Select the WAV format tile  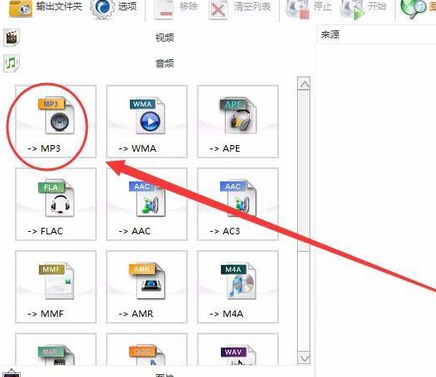point(238,349)
